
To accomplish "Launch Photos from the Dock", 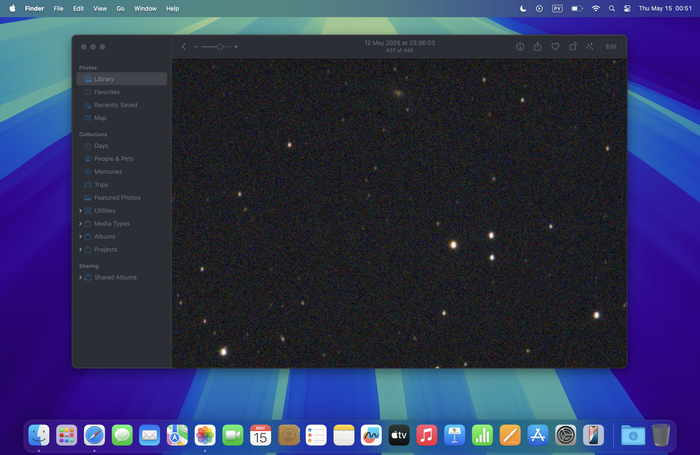I will 205,435.
